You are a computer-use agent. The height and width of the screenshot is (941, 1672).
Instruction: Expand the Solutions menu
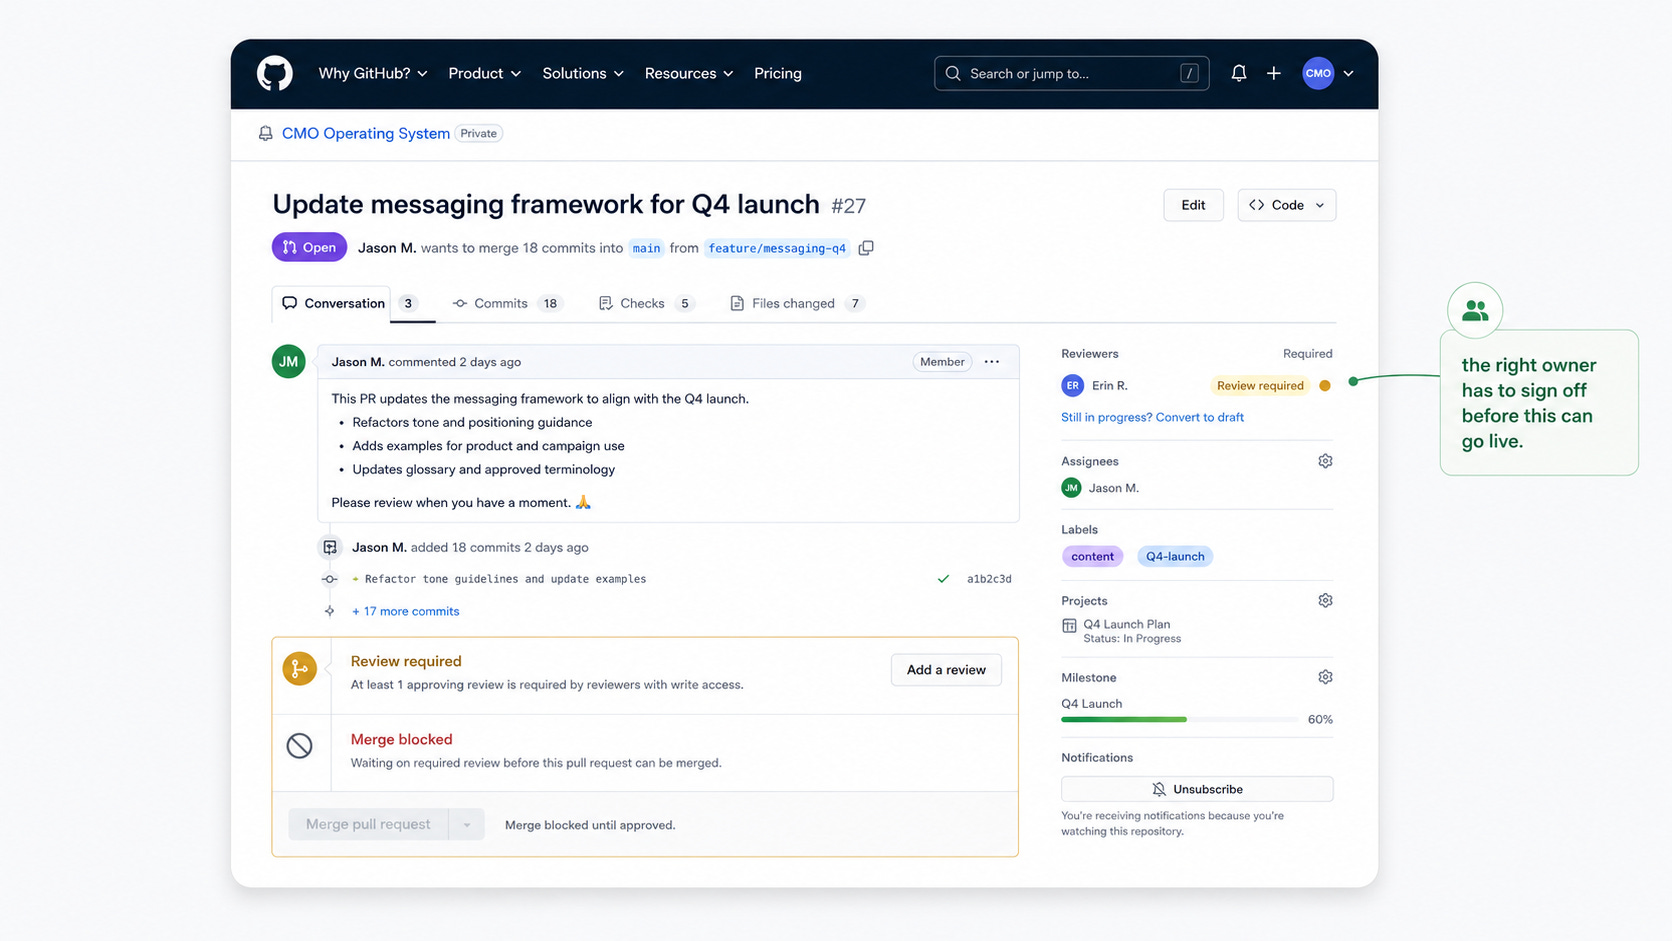click(x=583, y=73)
